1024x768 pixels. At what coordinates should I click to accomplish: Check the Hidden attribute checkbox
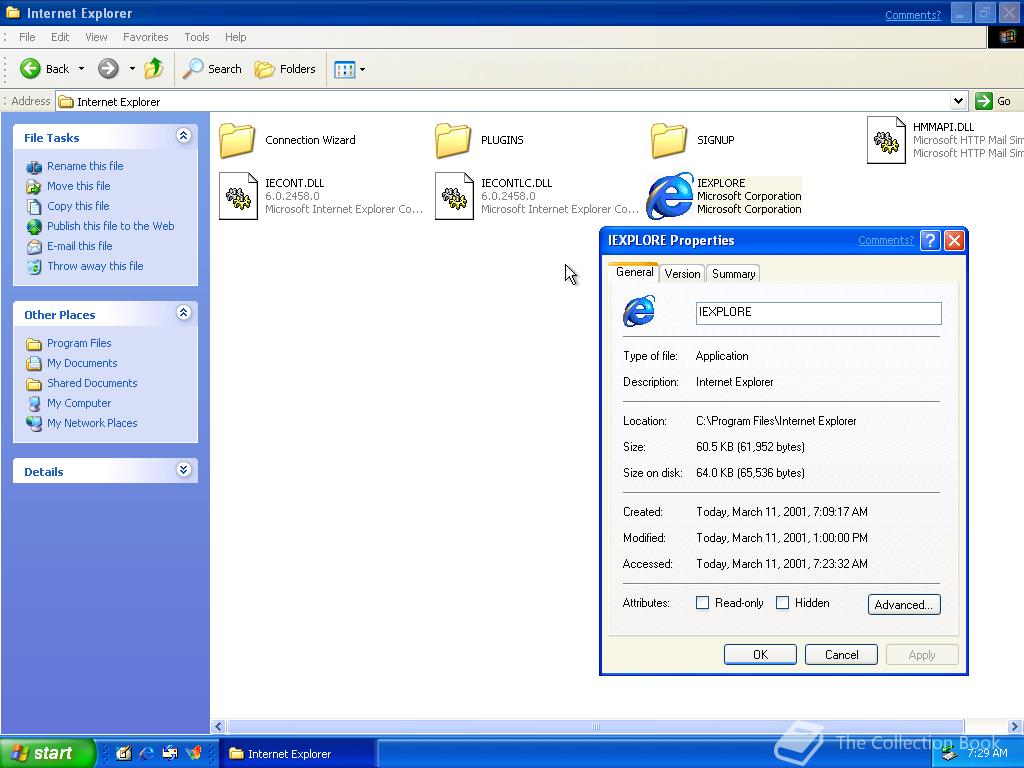tap(783, 603)
